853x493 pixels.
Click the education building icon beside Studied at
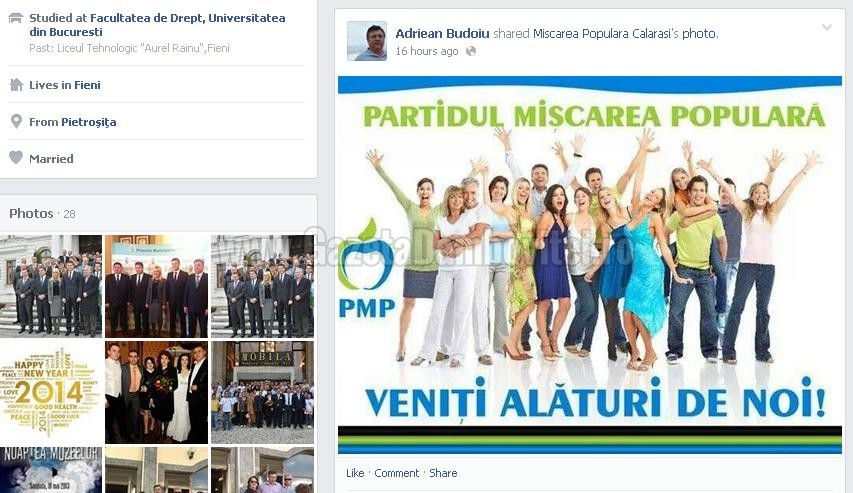pos(16,18)
